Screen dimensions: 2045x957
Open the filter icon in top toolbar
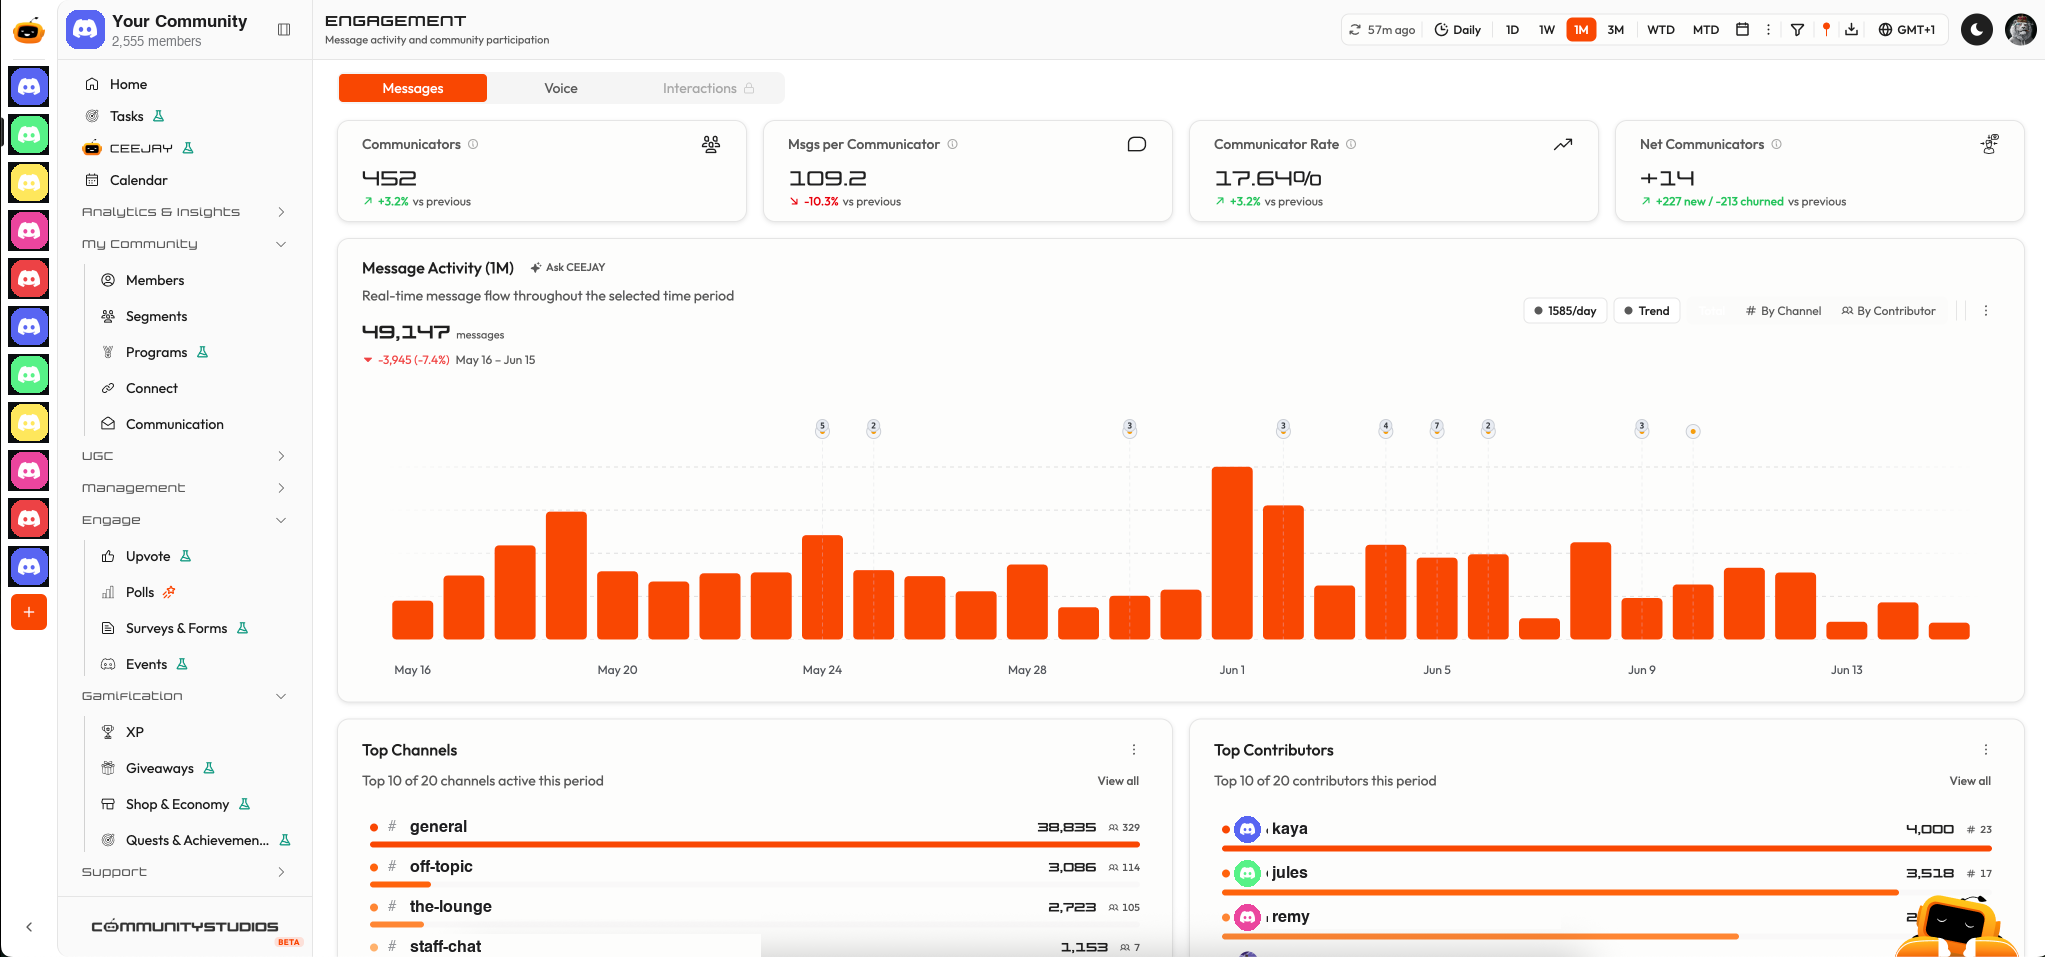1797,30
